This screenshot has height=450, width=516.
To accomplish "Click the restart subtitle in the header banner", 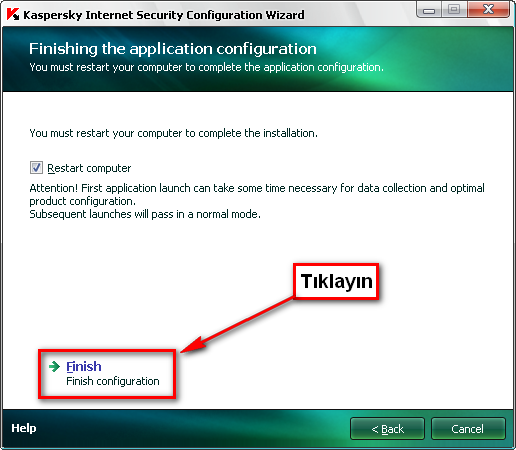I will 206,67.
